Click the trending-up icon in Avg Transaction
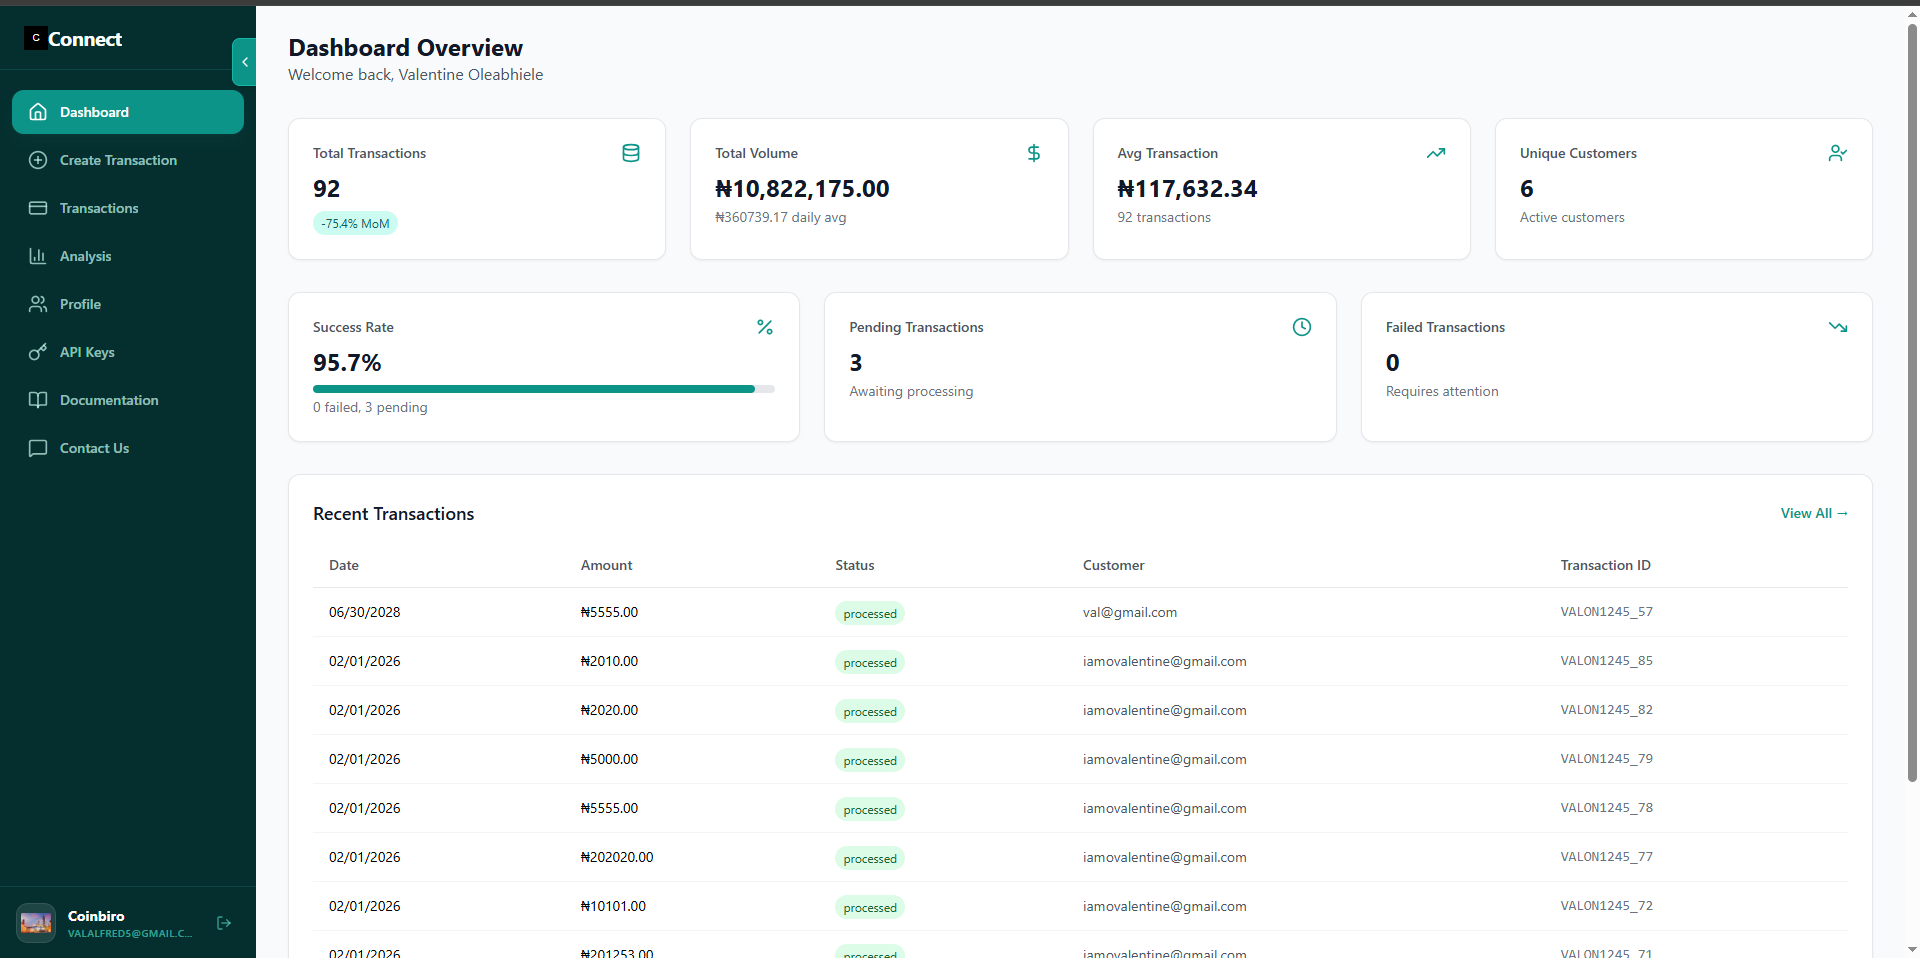1920x958 pixels. coord(1436,153)
